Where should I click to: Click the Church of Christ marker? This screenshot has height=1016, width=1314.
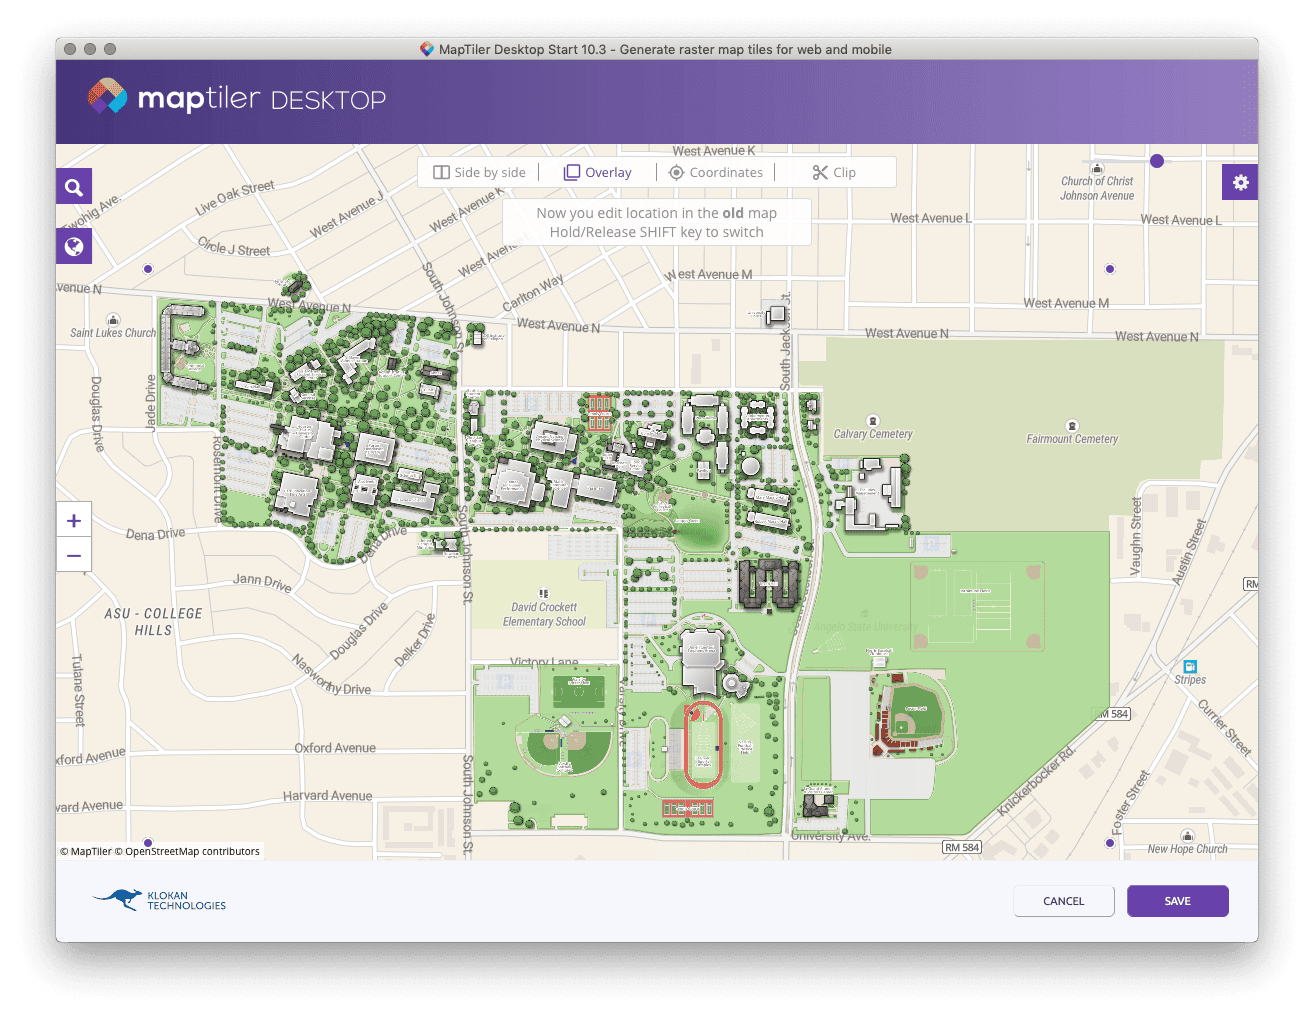(x=1097, y=168)
